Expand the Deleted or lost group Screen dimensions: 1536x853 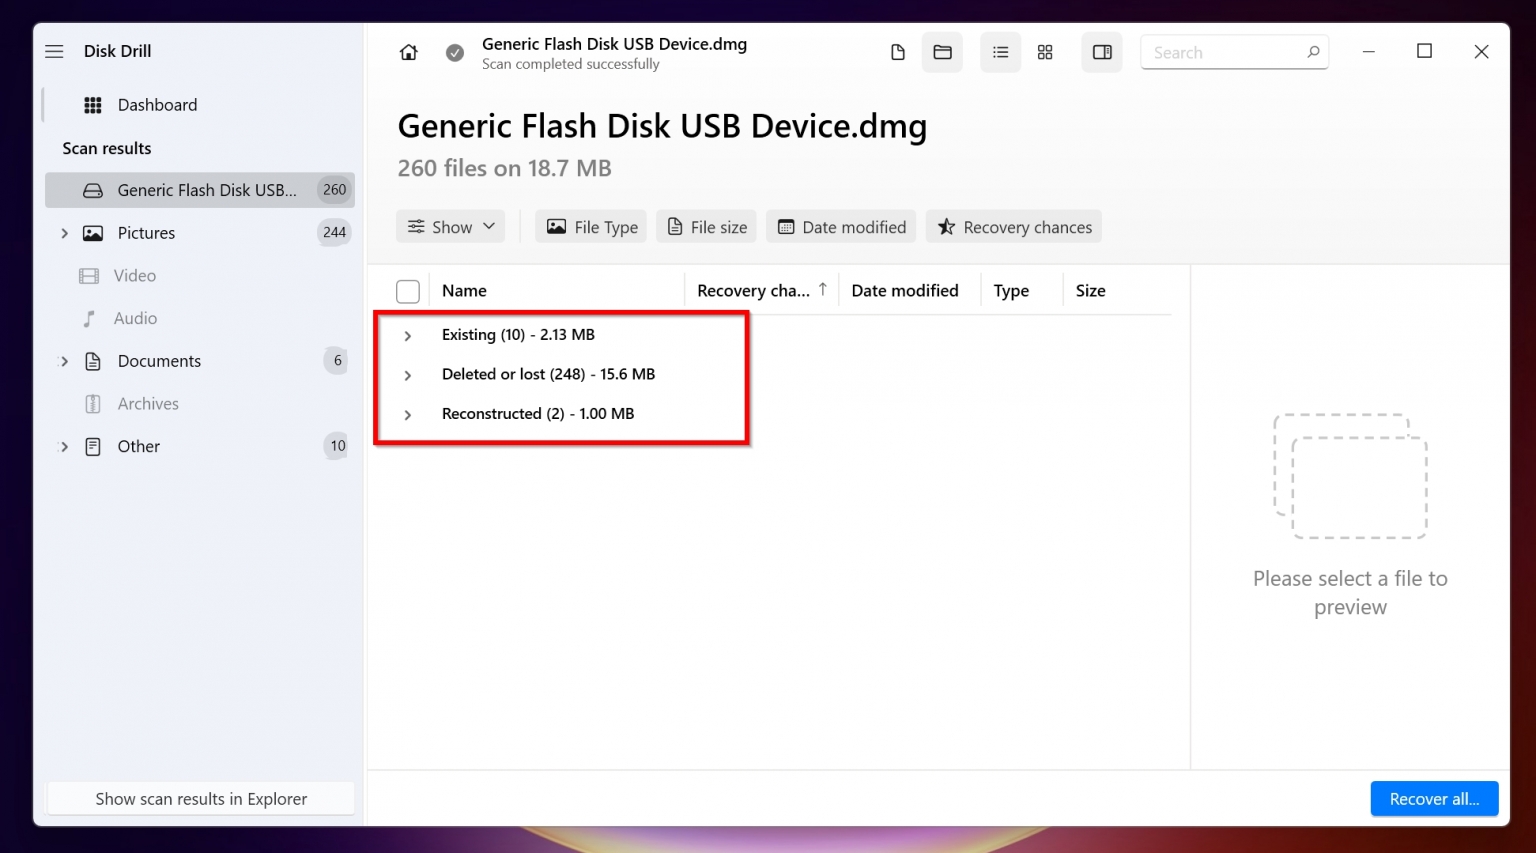pyautogui.click(x=407, y=374)
